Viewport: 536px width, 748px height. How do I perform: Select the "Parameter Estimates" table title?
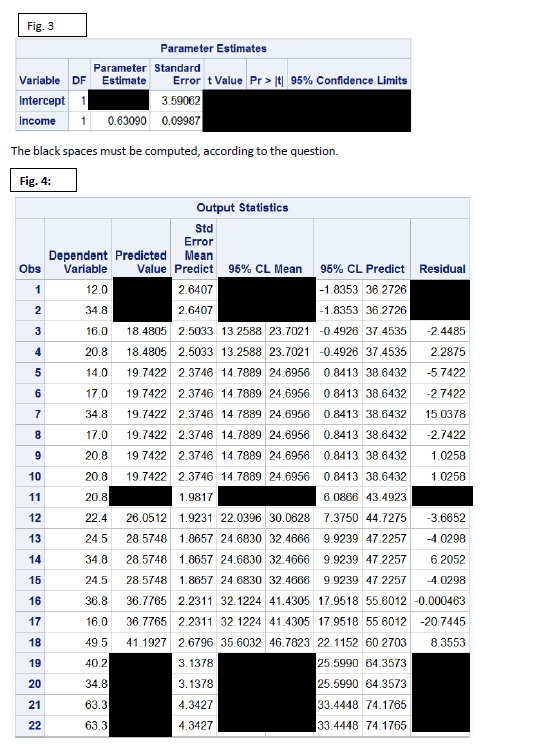pos(213,48)
